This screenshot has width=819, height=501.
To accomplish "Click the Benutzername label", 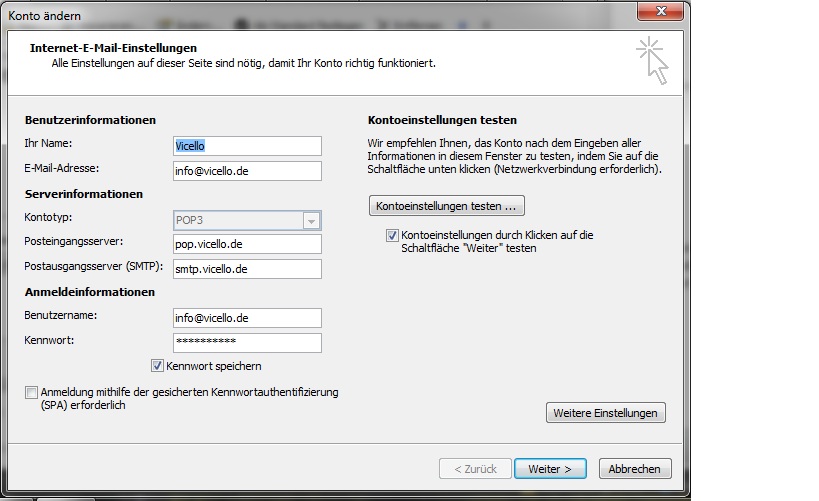I will (61, 316).
